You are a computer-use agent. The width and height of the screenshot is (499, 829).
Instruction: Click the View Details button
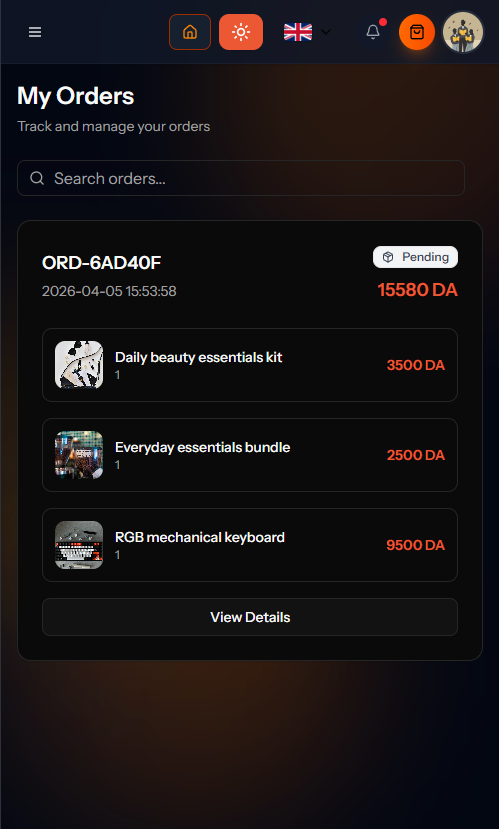coord(250,617)
